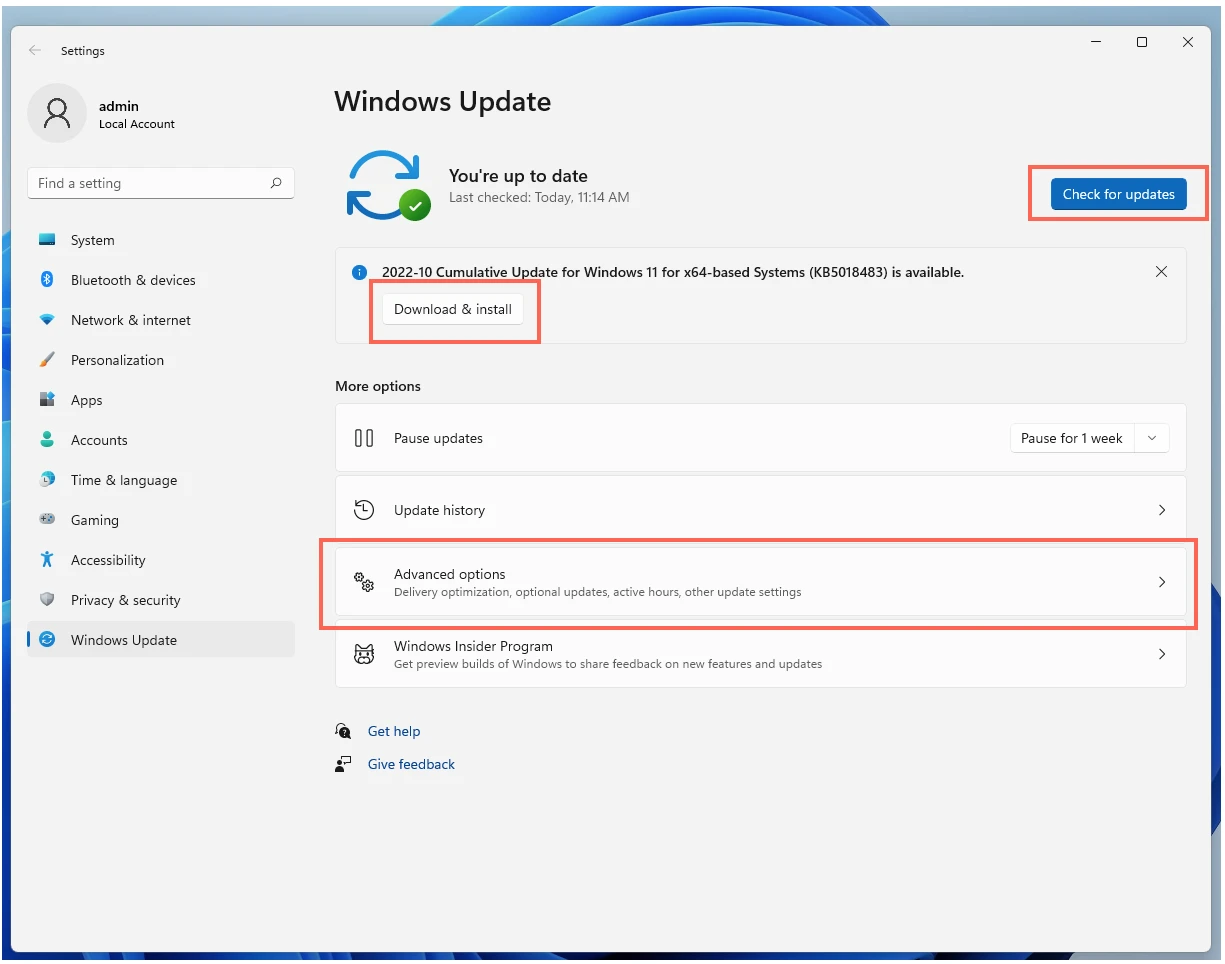The width and height of the screenshot is (1225, 964).
Task: Click the Get help icon
Action: (x=344, y=731)
